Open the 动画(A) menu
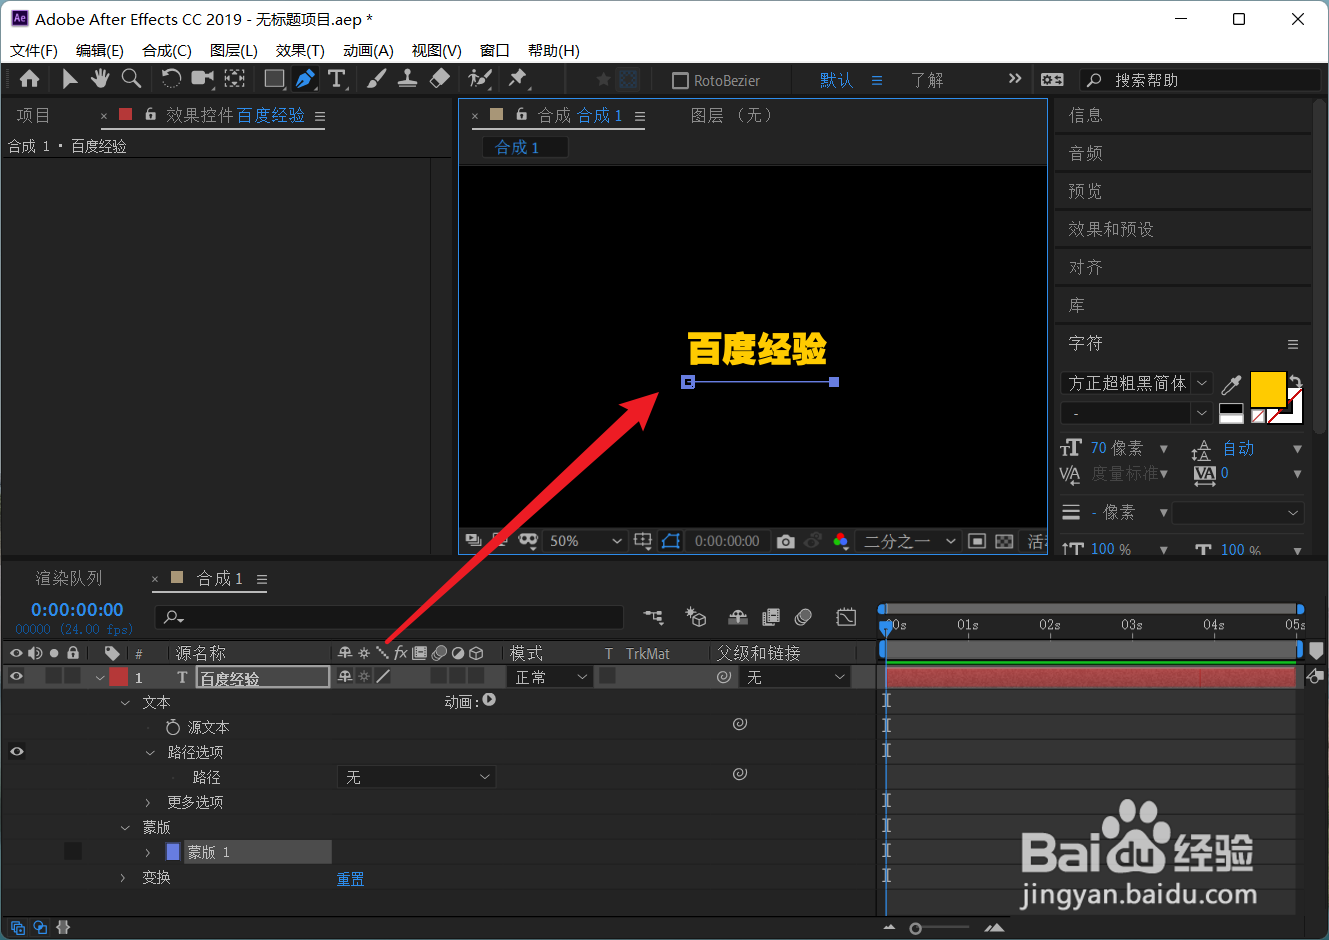The width and height of the screenshot is (1329, 940). click(x=368, y=50)
